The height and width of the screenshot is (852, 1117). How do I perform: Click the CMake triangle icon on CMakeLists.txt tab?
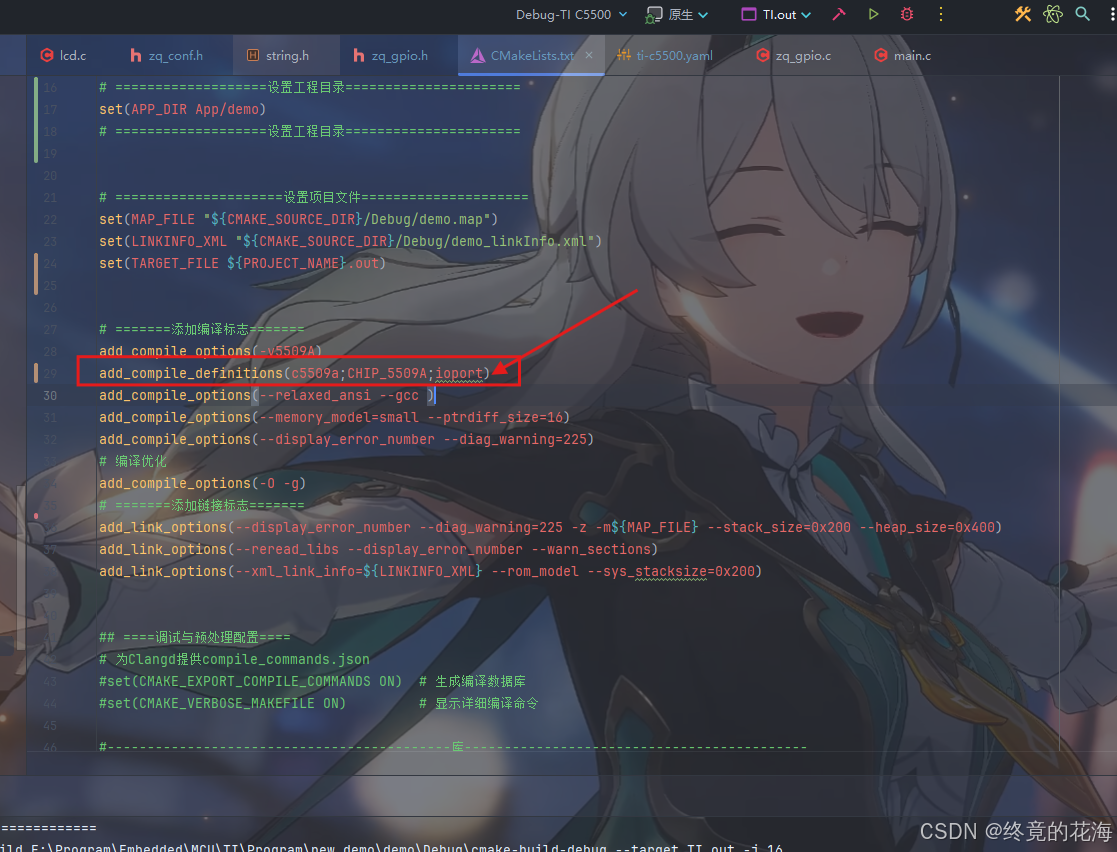tap(478, 56)
